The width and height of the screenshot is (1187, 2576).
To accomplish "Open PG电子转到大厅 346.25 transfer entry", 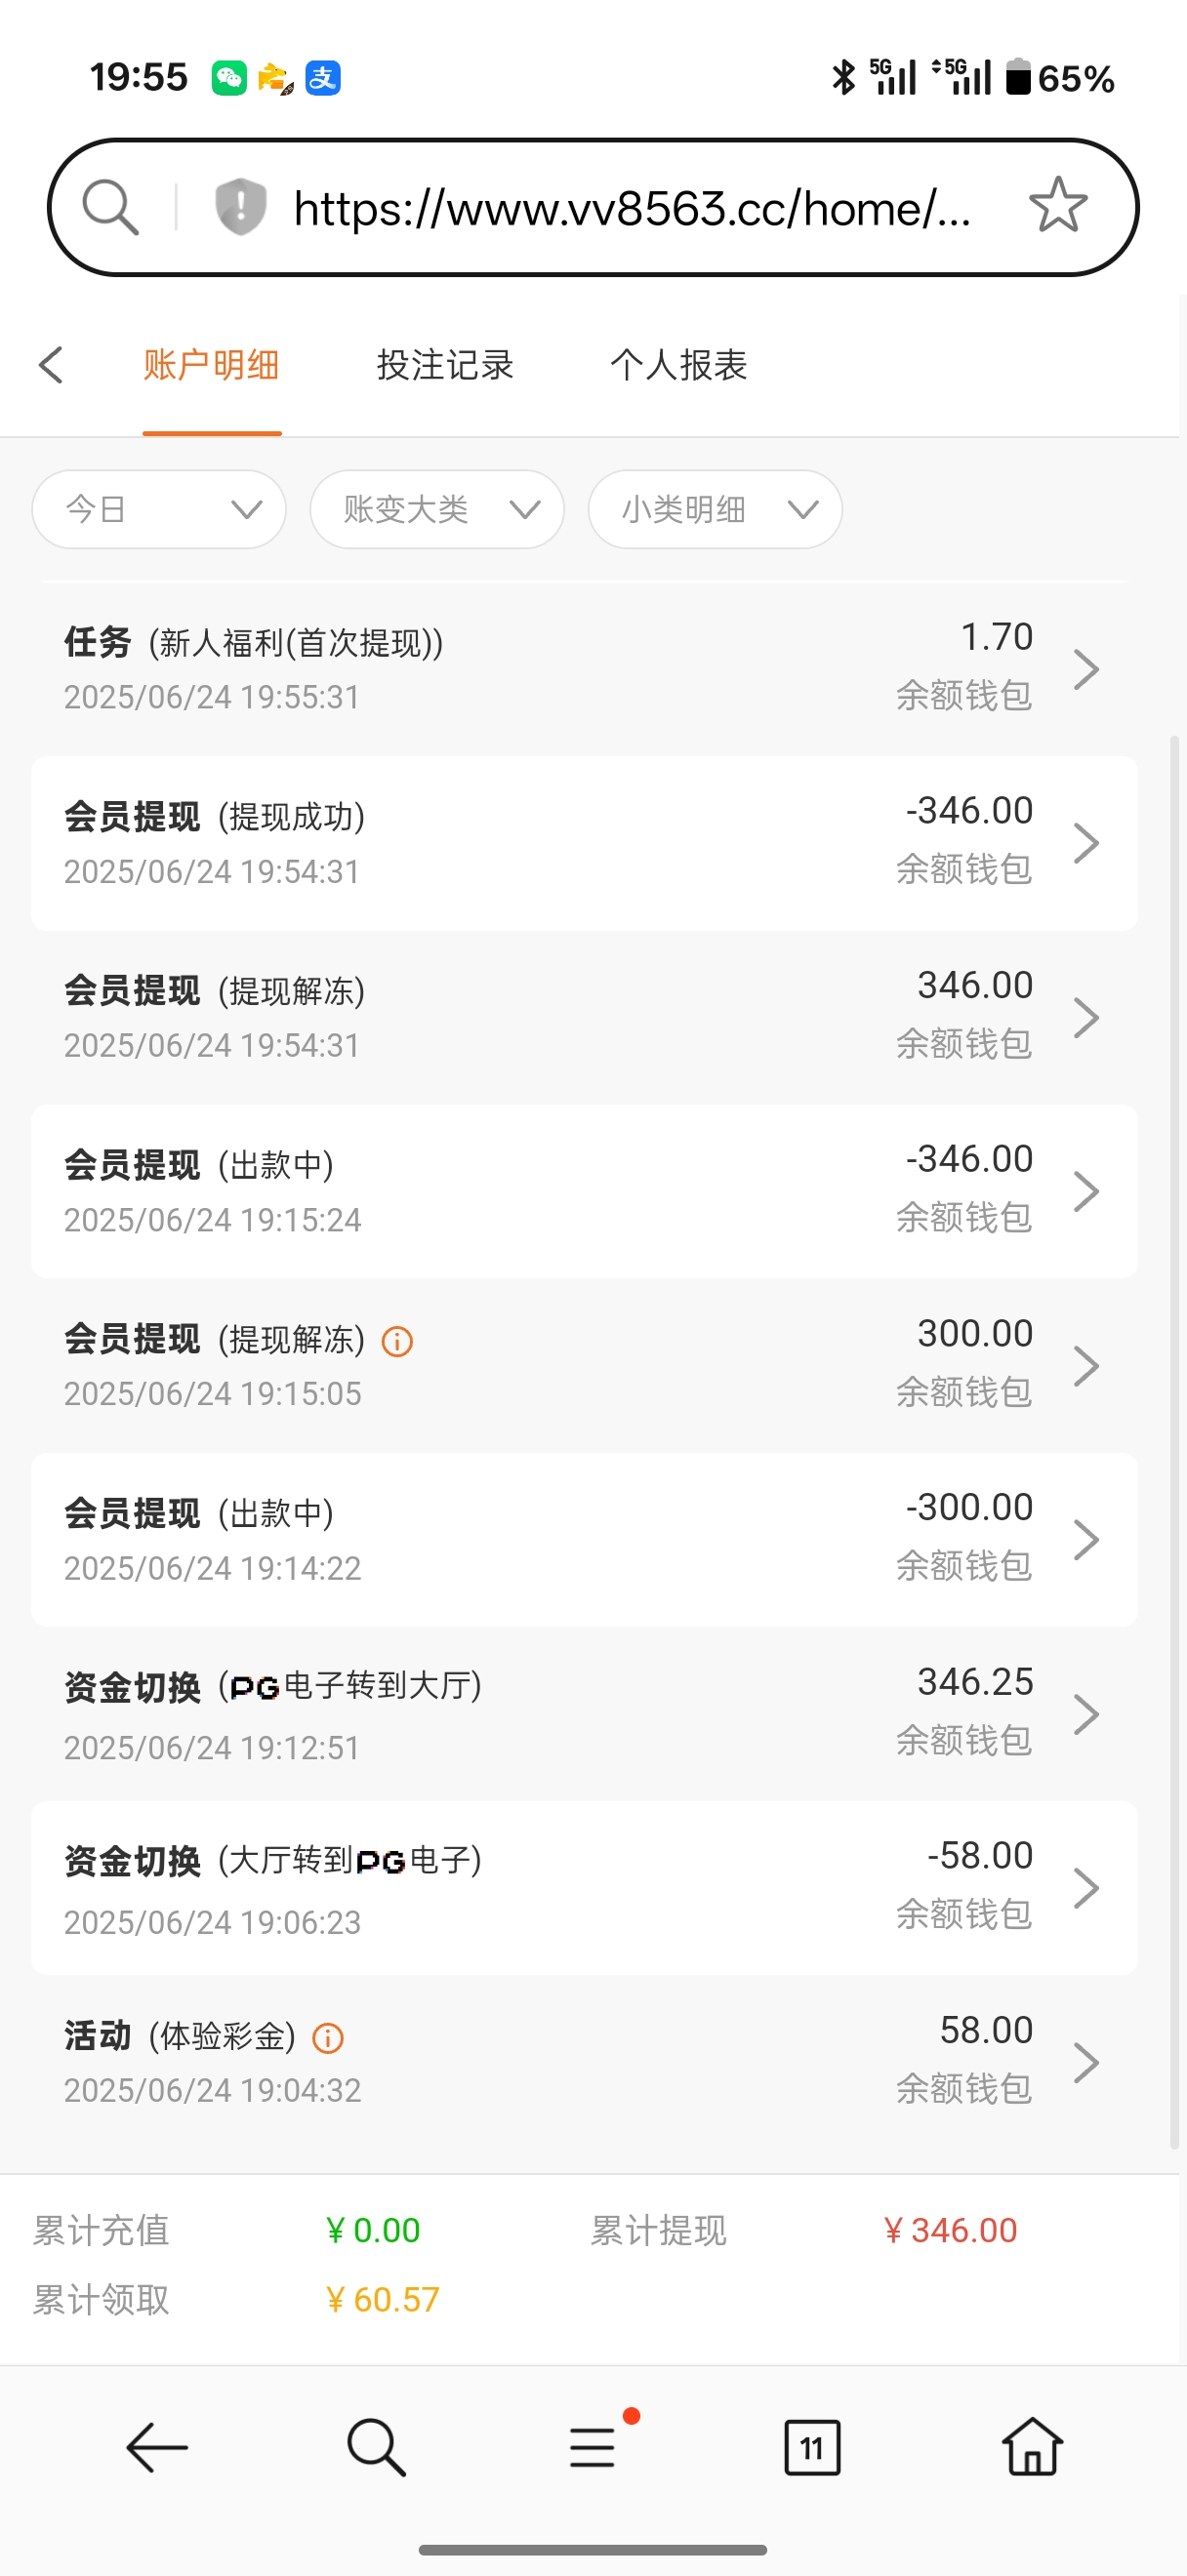I will pos(584,1714).
